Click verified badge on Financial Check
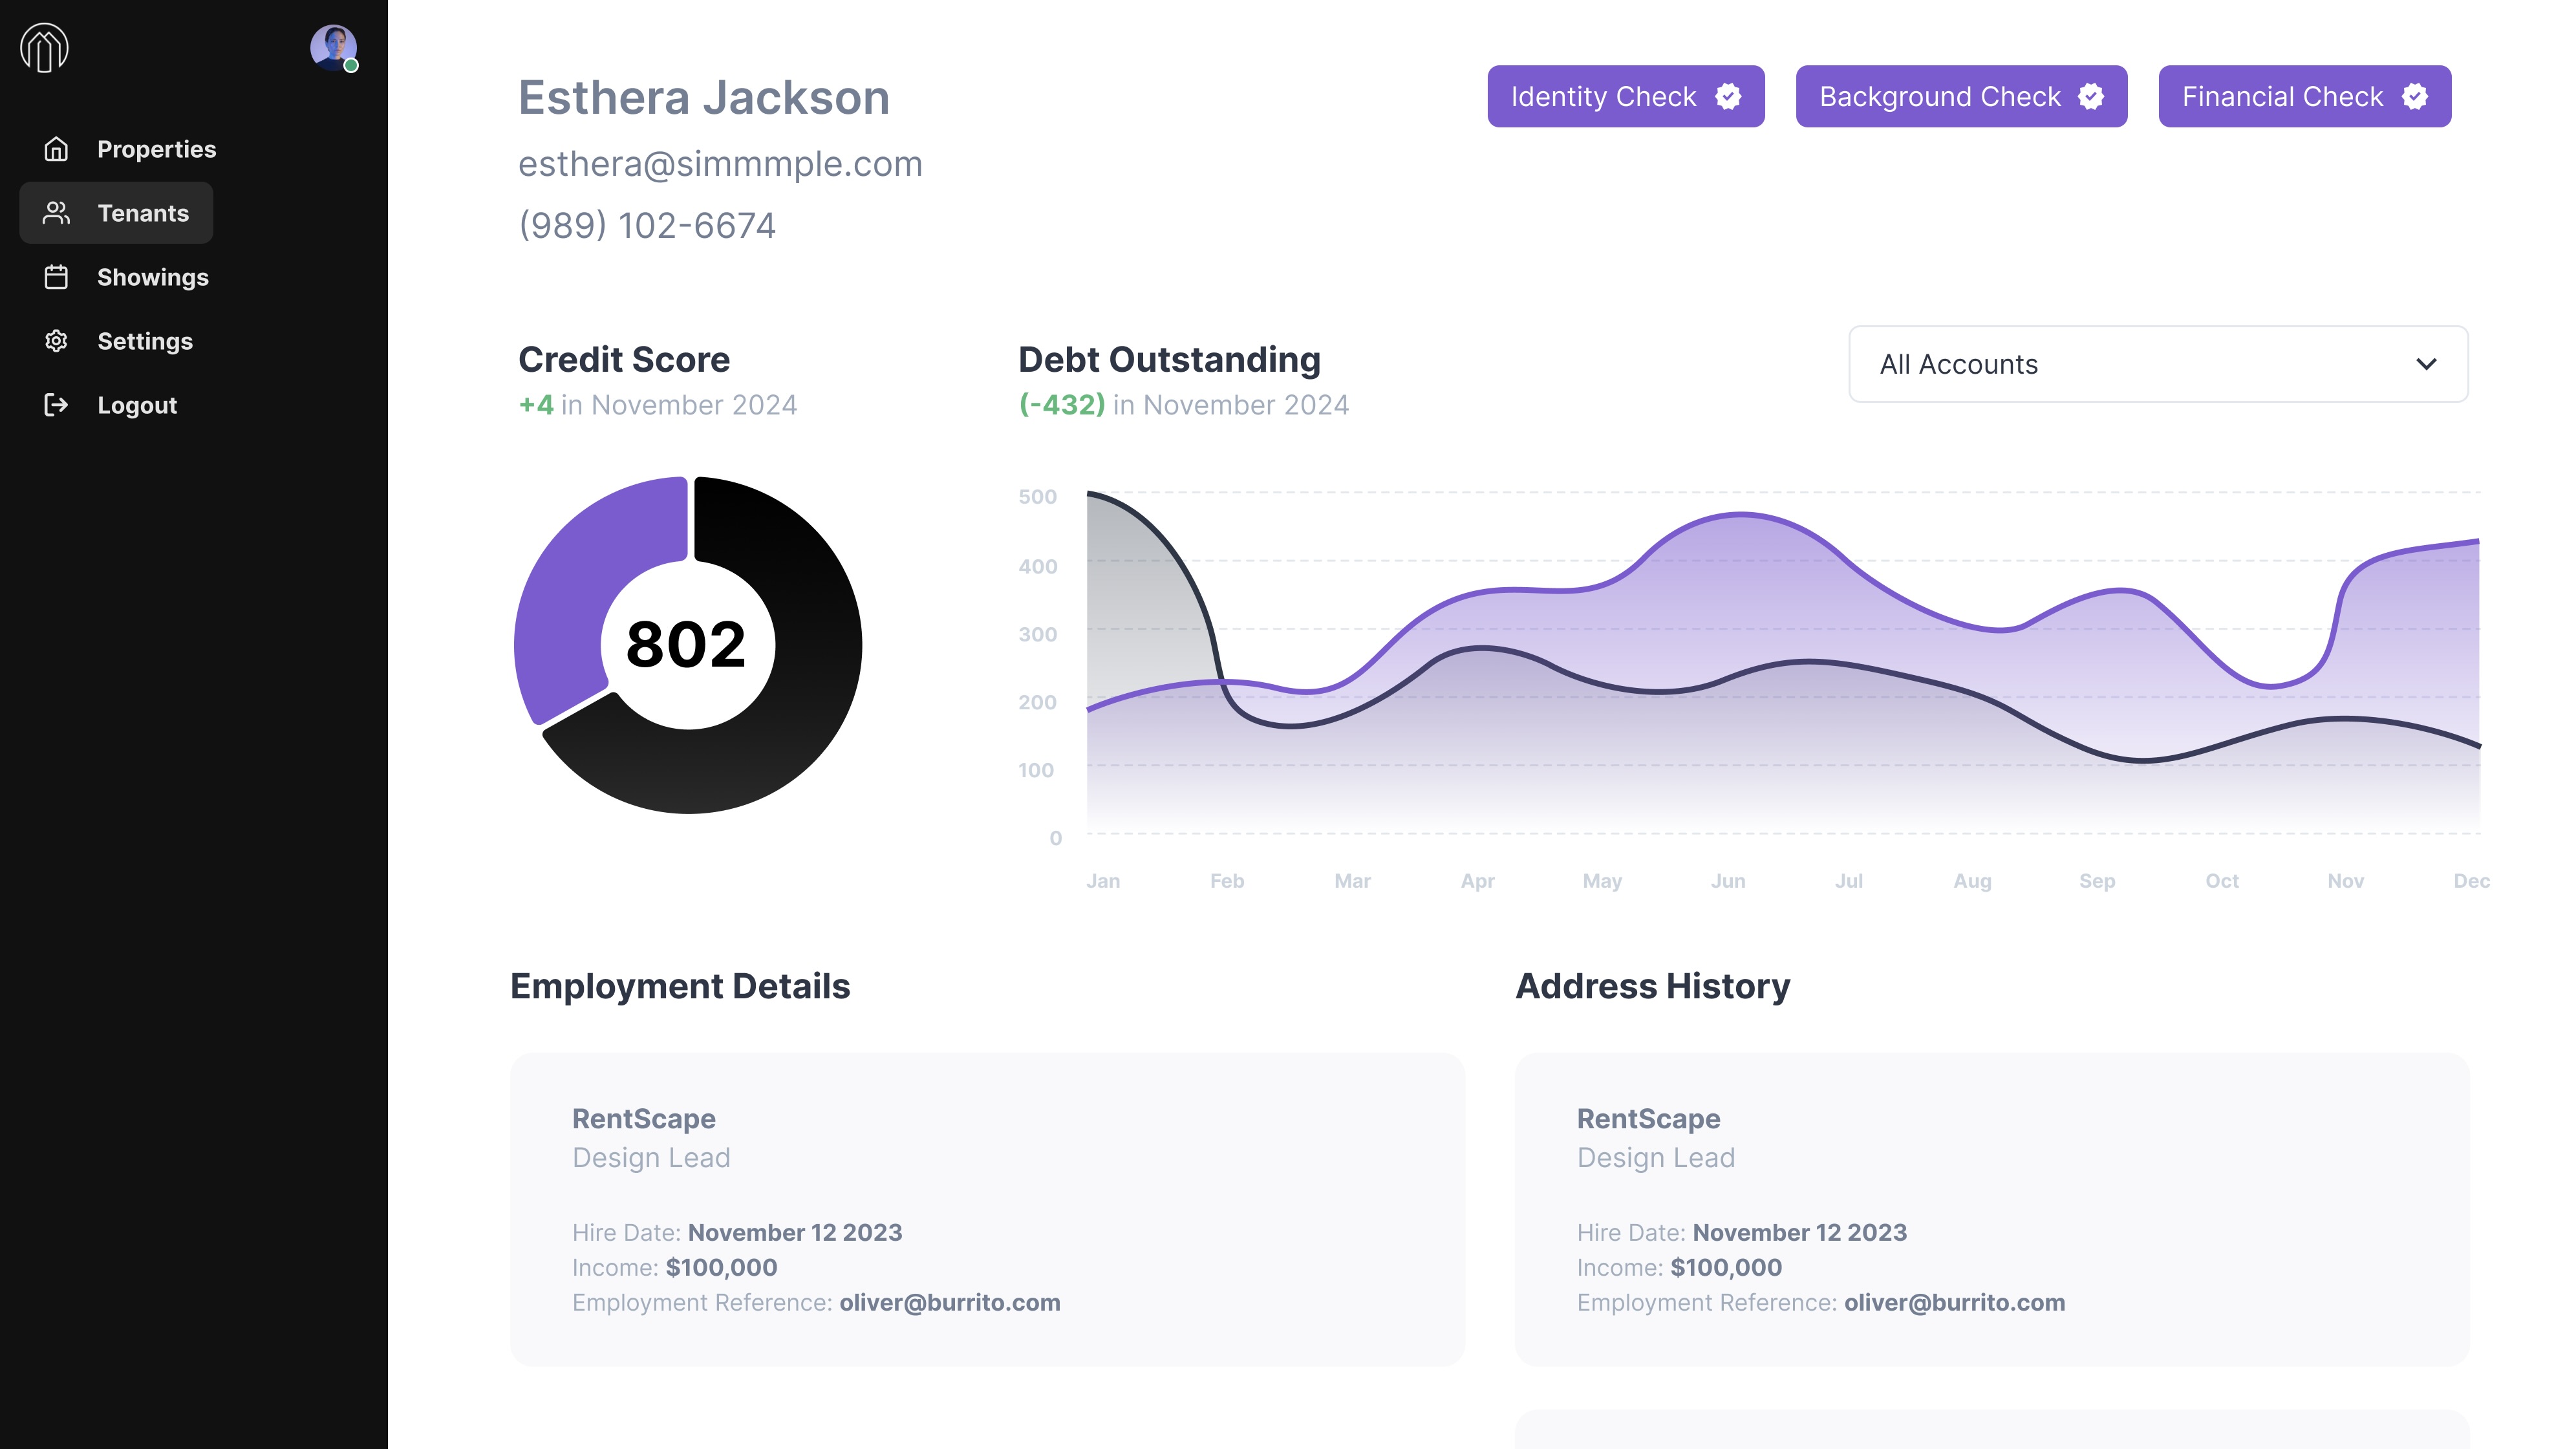 click(x=2414, y=96)
